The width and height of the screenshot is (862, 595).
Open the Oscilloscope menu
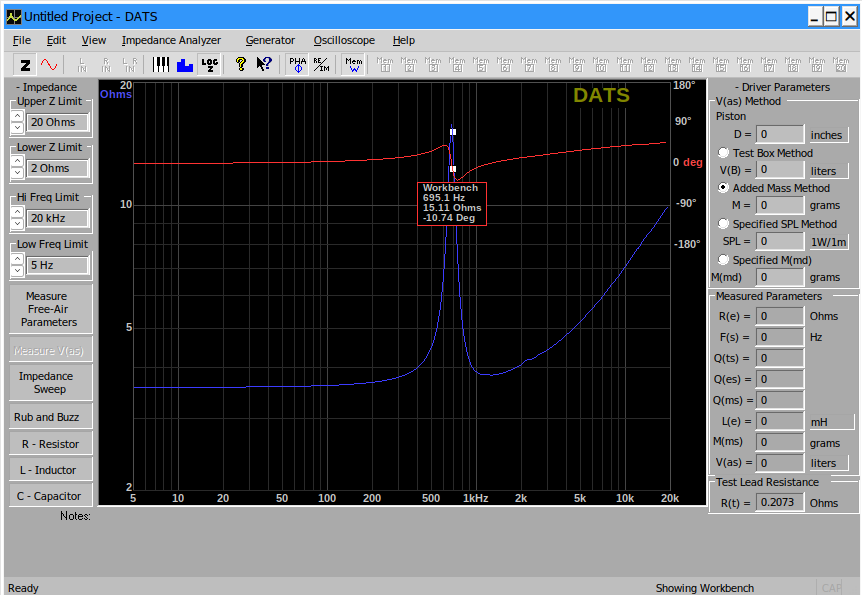pos(344,40)
